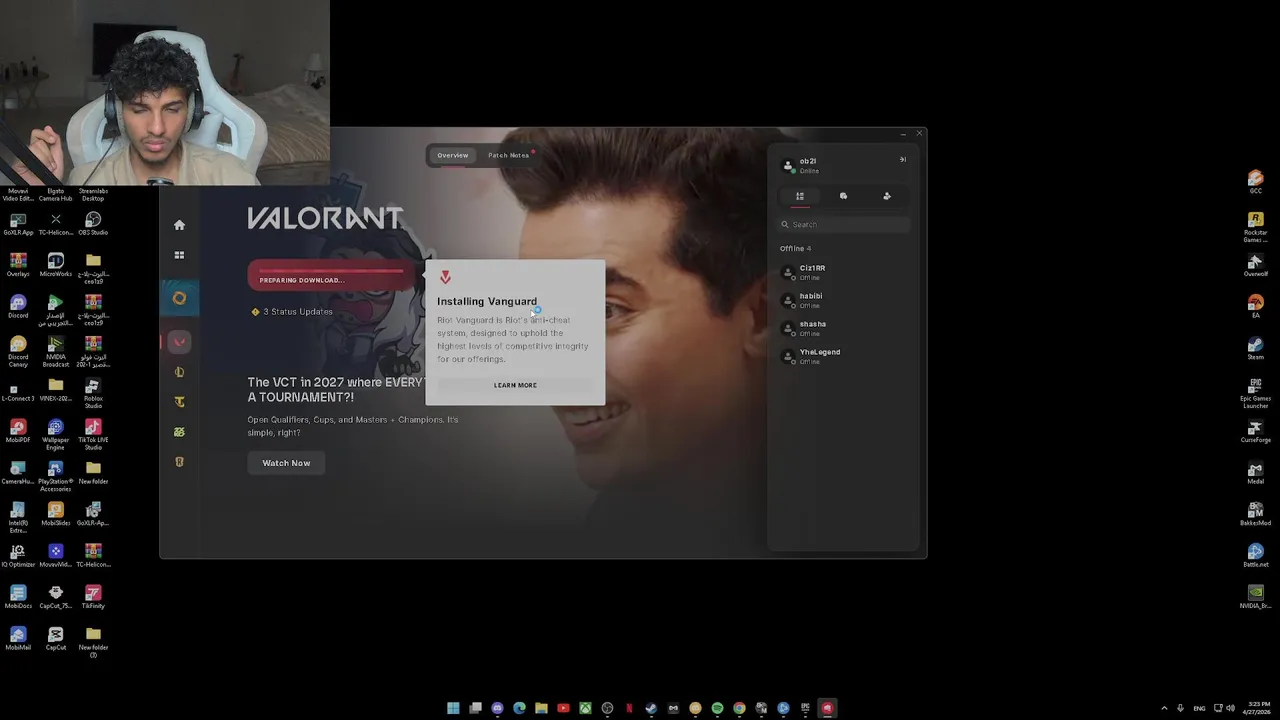Open Windows Start menu
Viewport: 1280px width, 720px height.
pos(453,708)
